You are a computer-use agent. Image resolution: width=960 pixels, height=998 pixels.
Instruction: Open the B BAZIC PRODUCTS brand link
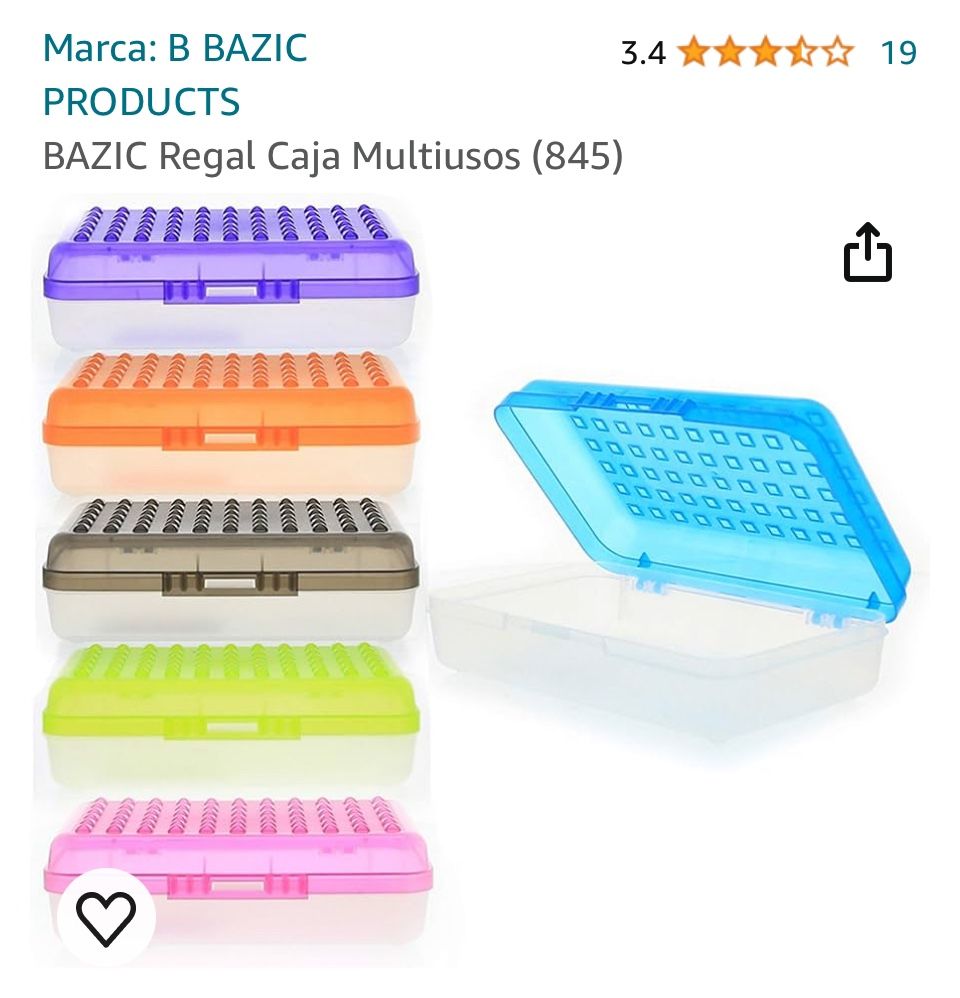click(x=175, y=74)
